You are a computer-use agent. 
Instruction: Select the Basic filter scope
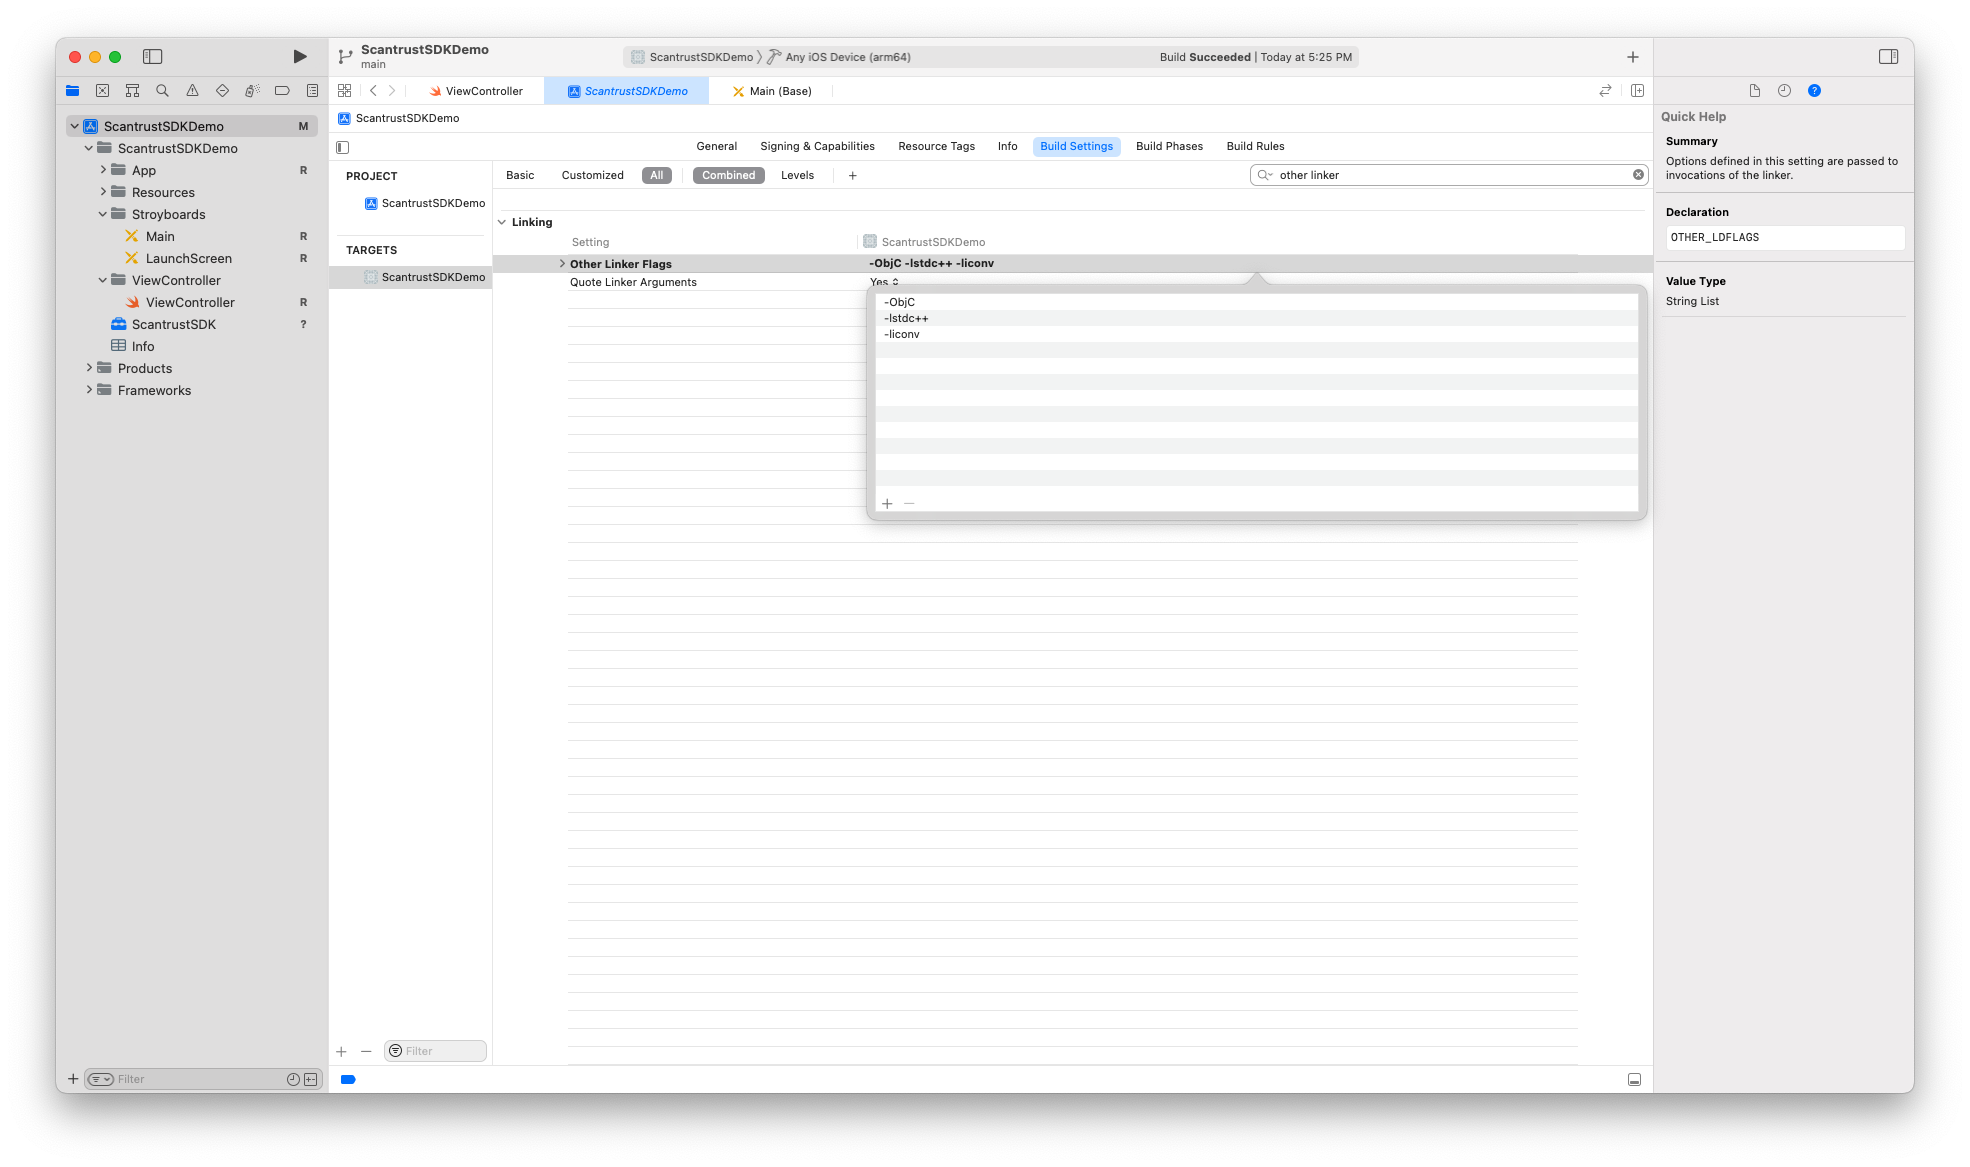coord(520,175)
